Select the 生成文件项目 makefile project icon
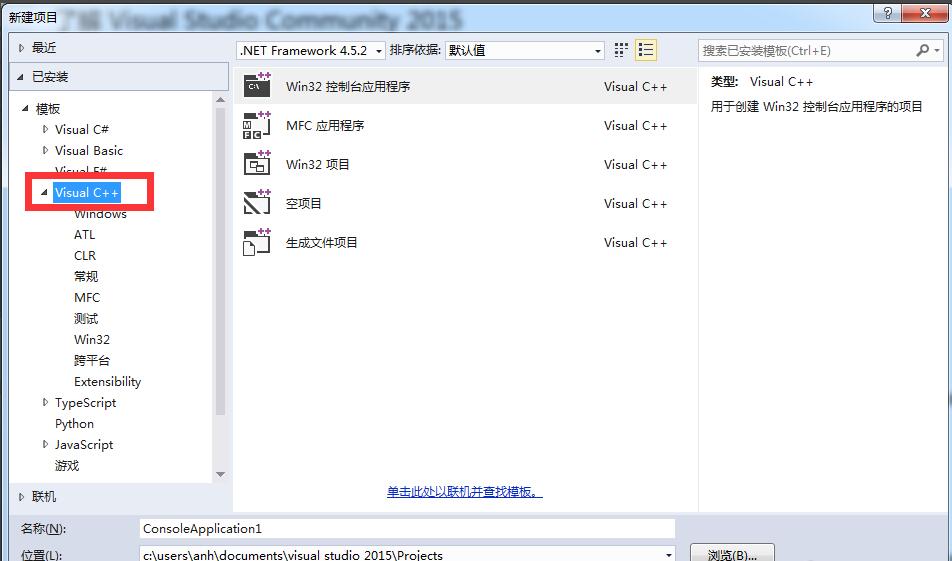Screen dimensions: 952x561 coord(257,242)
